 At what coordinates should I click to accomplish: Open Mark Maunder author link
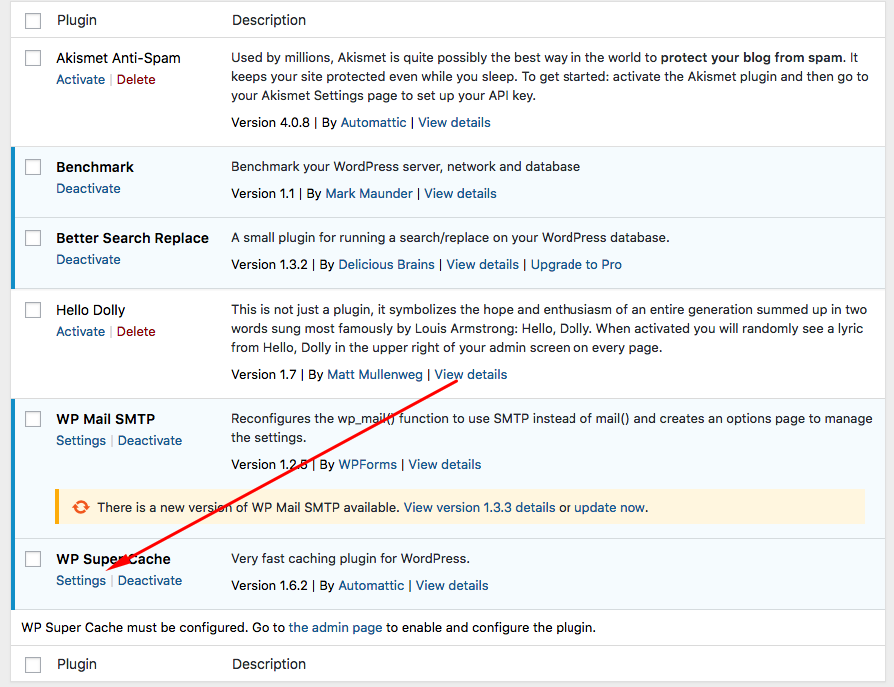[x=369, y=194]
